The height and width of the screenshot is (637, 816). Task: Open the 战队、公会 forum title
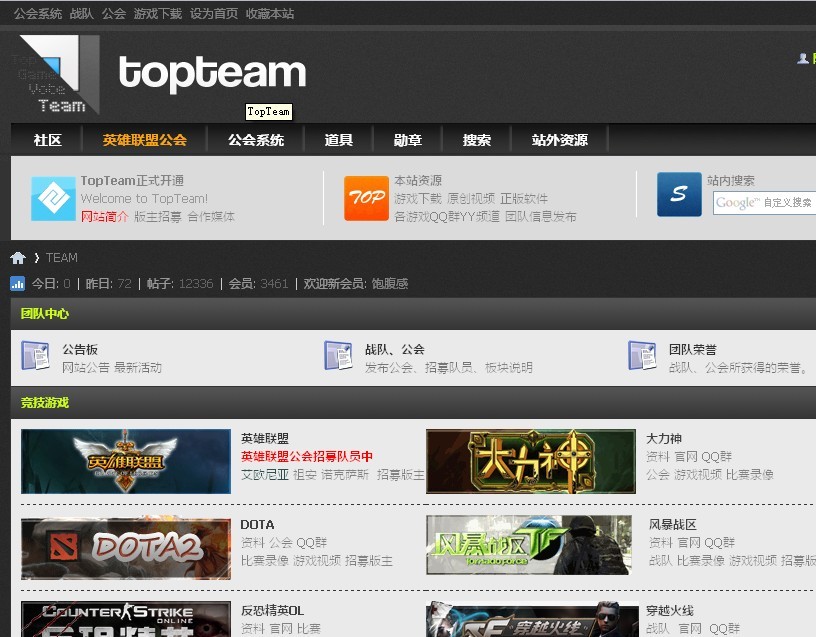[x=395, y=349]
